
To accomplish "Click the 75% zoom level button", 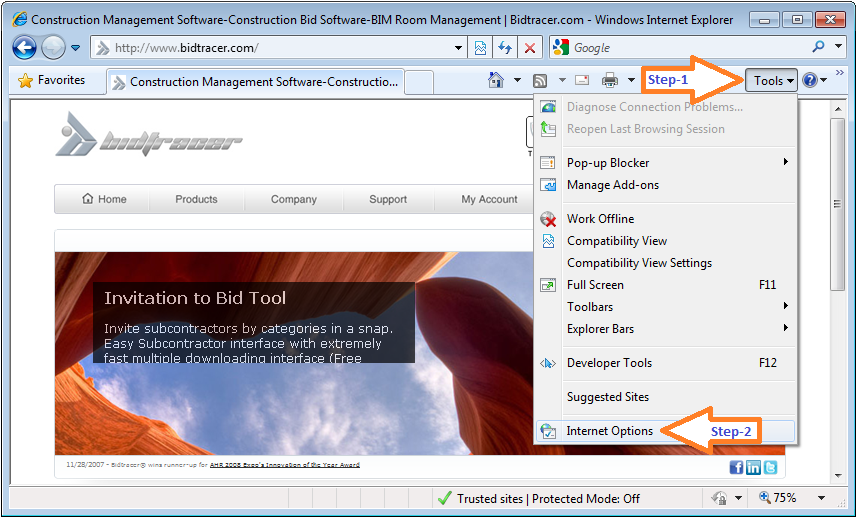I will click(777, 498).
